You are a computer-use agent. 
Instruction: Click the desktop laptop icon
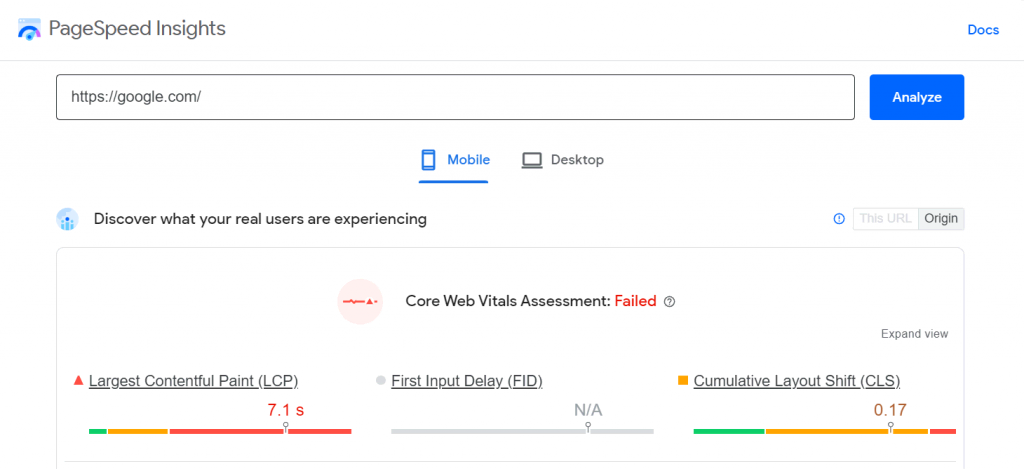point(532,160)
